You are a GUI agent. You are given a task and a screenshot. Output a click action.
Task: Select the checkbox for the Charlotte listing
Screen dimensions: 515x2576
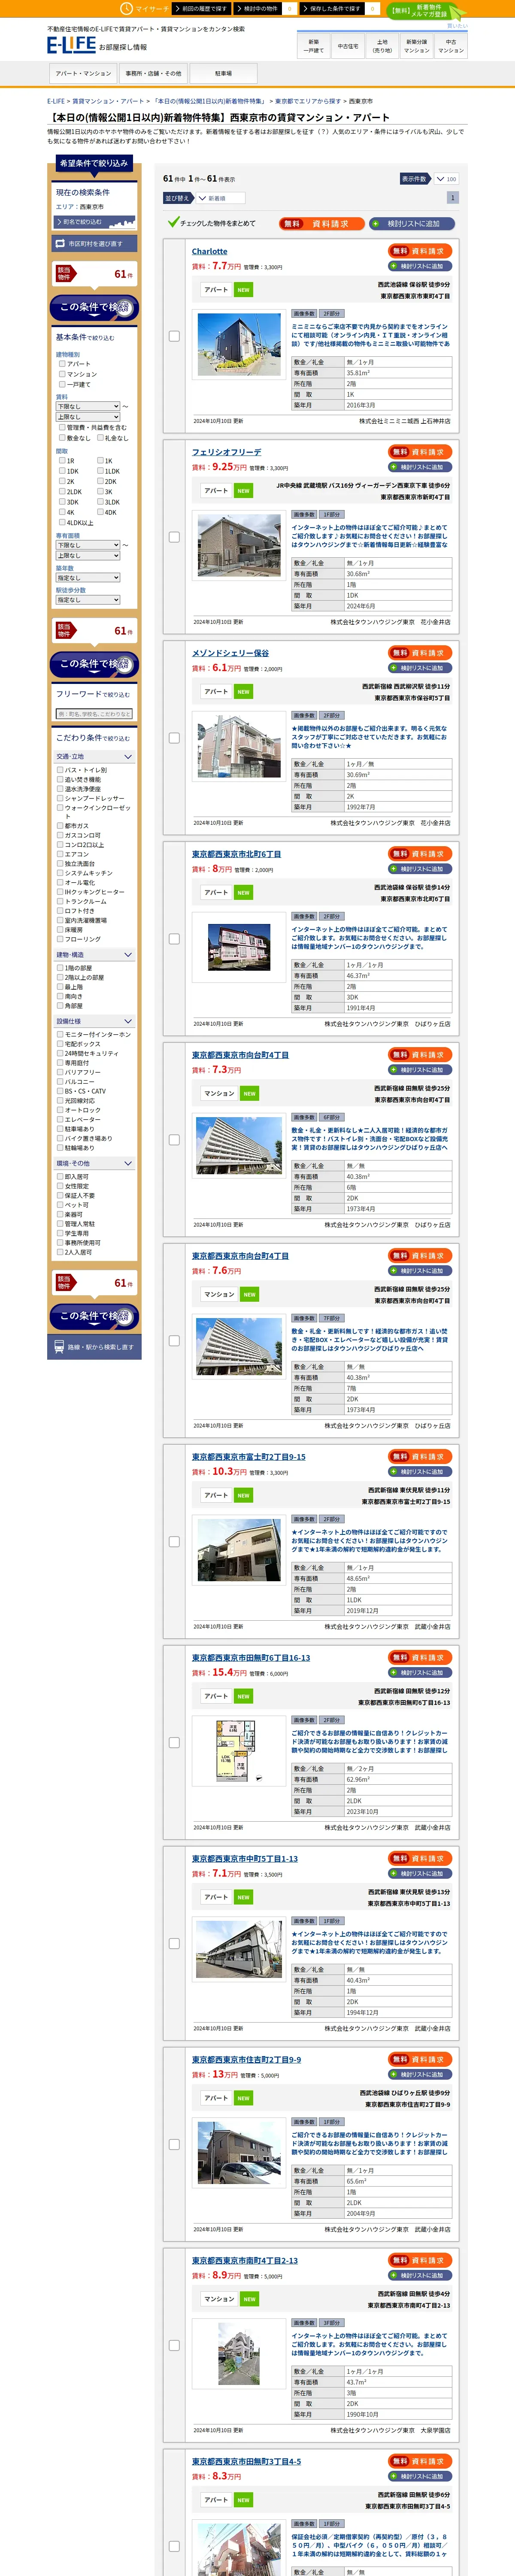click(174, 336)
